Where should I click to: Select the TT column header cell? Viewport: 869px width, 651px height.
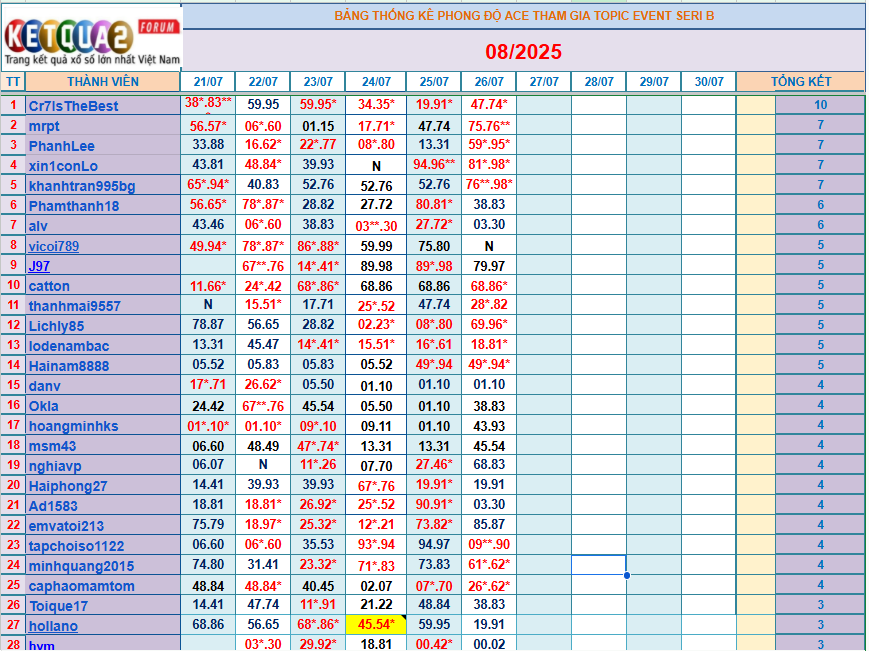[13, 82]
